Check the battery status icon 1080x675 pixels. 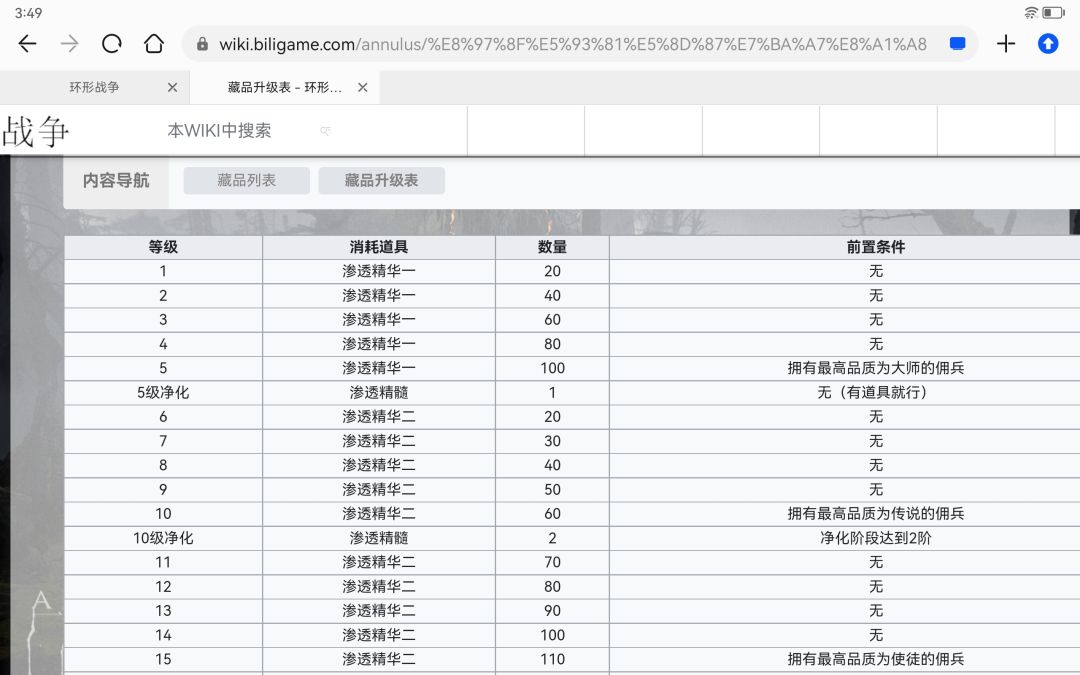coord(1053,12)
